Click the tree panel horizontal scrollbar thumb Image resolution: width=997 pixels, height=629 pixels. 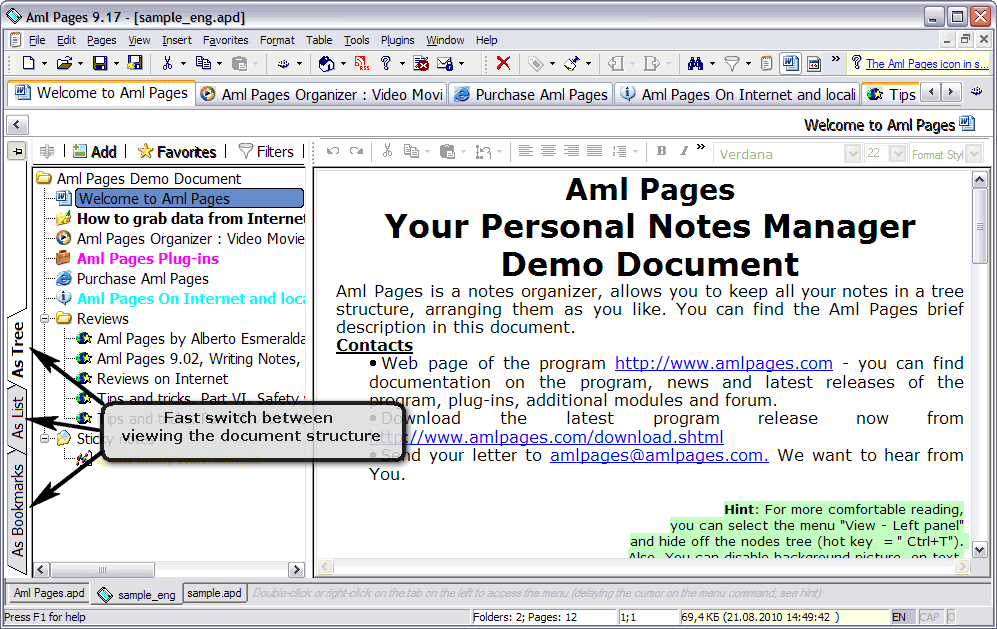pos(102,569)
